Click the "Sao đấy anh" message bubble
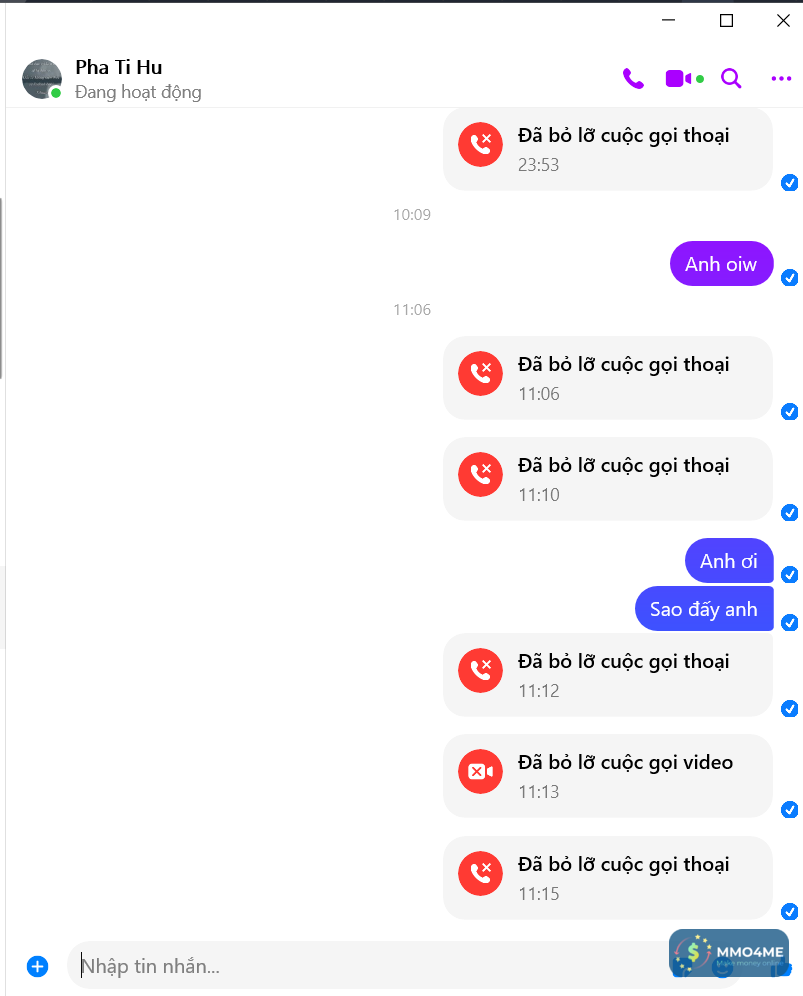The width and height of the screenshot is (803, 996). (x=704, y=609)
